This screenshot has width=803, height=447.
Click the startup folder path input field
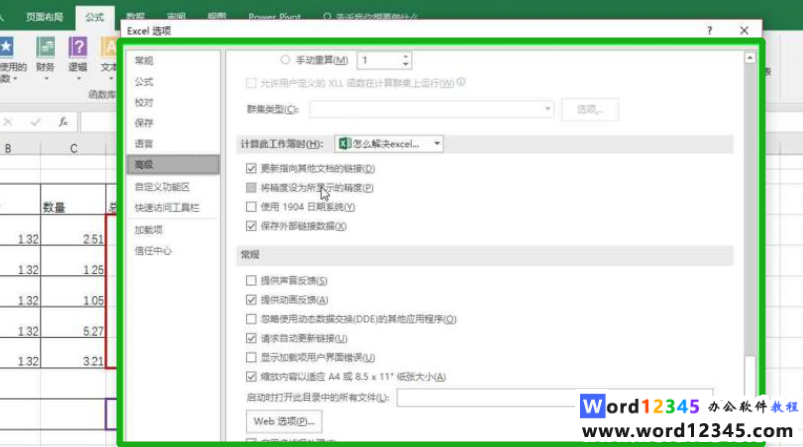(x=555, y=397)
